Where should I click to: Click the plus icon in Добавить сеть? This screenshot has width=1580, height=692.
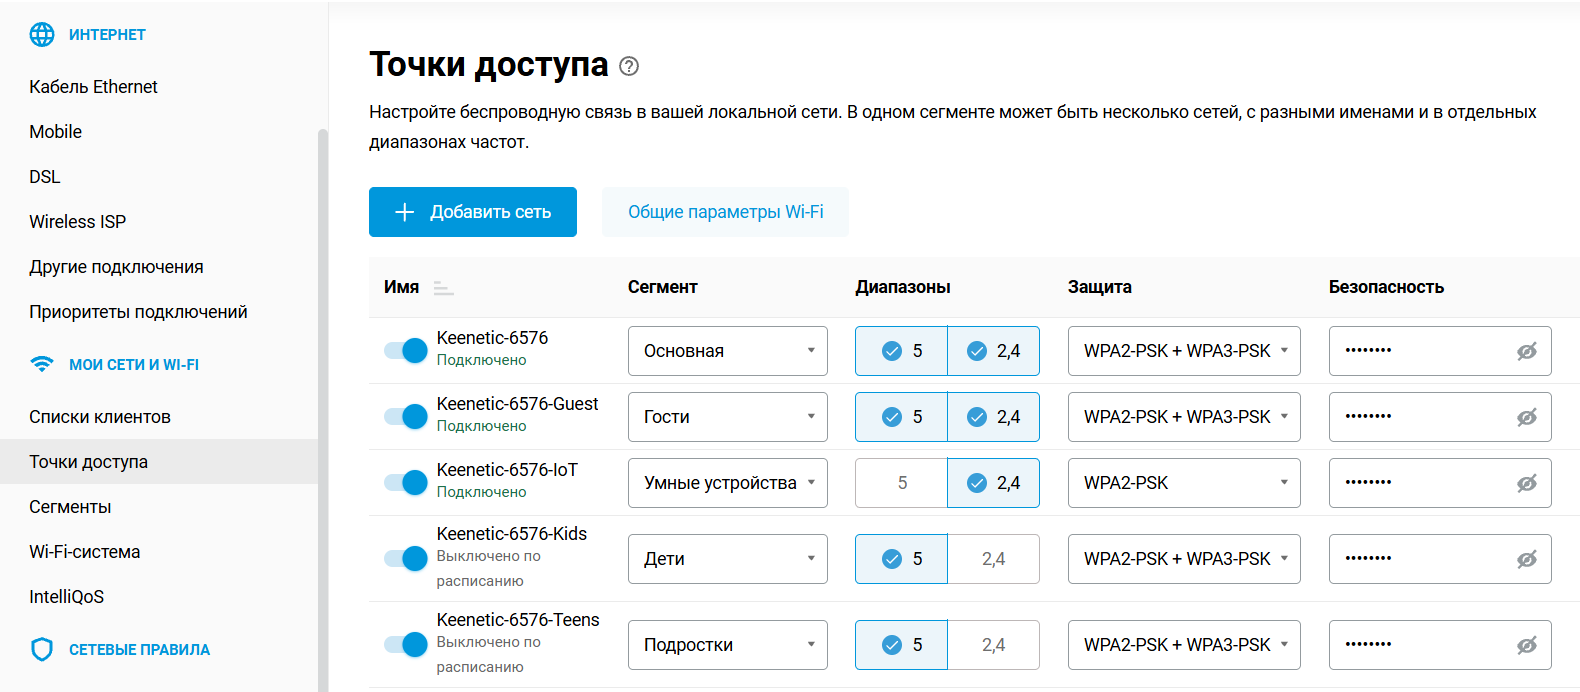pyautogui.click(x=404, y=212)
